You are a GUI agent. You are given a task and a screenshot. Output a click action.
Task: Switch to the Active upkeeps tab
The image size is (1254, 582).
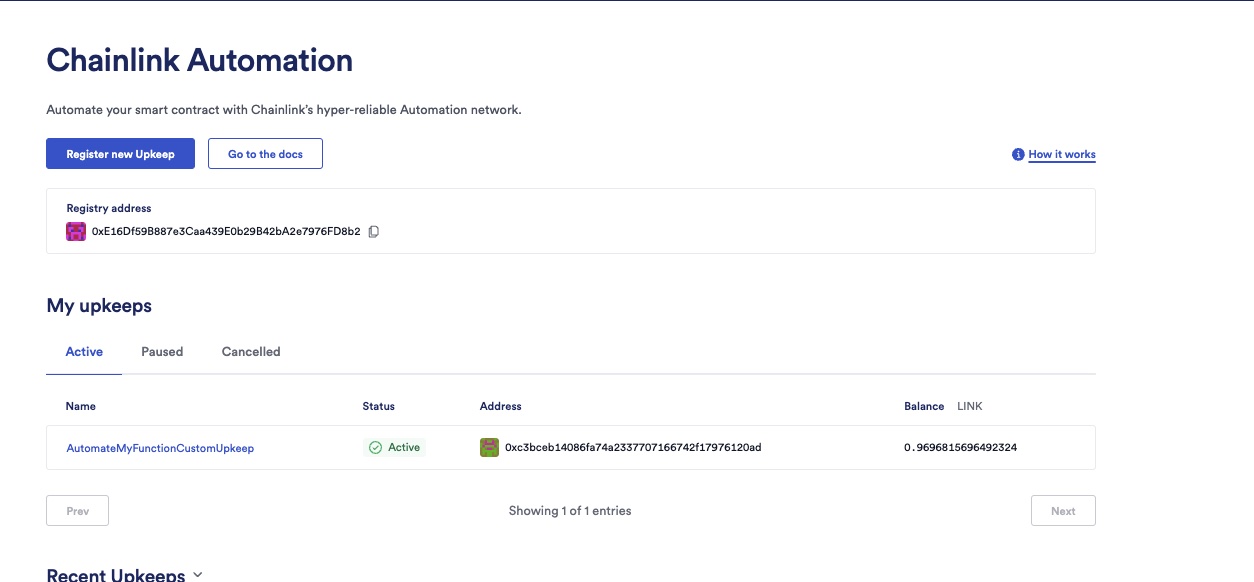(84, 352)
